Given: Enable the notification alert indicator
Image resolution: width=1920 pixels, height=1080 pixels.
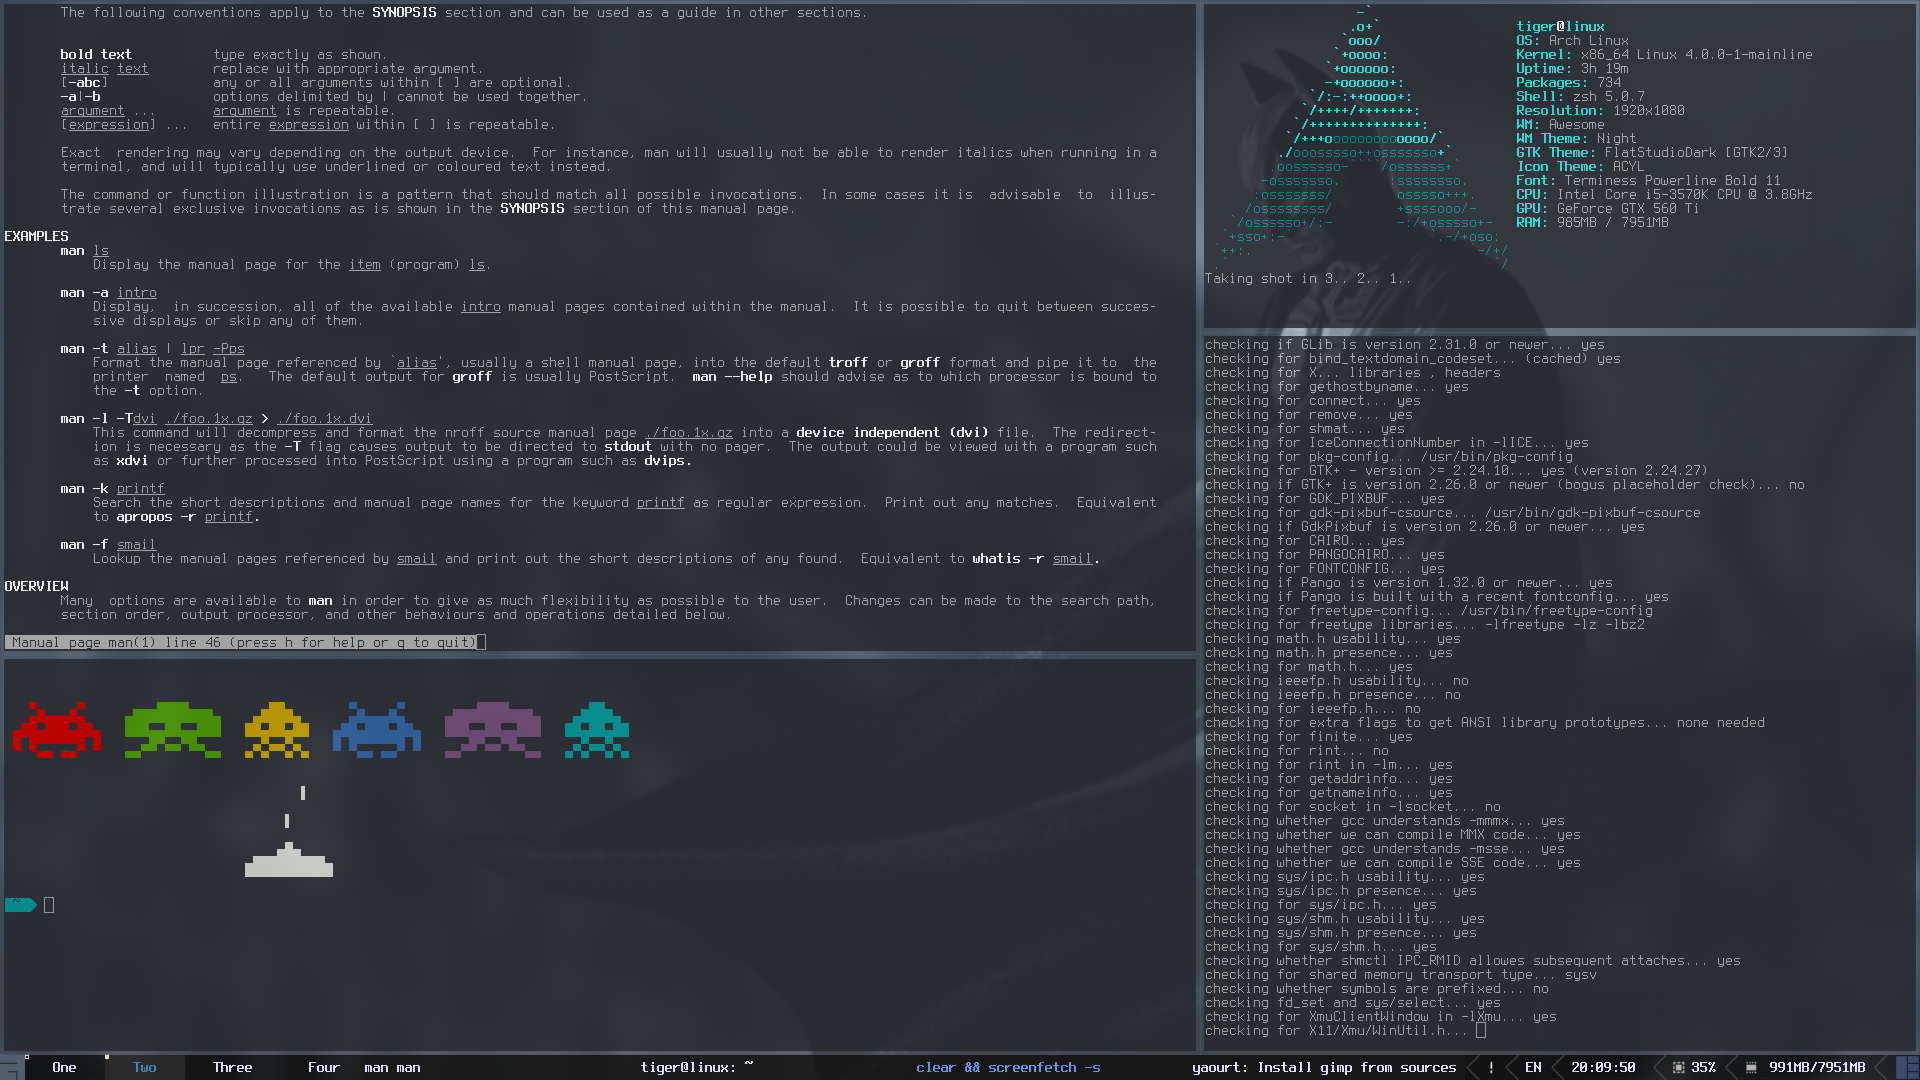Looking at the screenshot, I should click(x=1491, y=1067).
